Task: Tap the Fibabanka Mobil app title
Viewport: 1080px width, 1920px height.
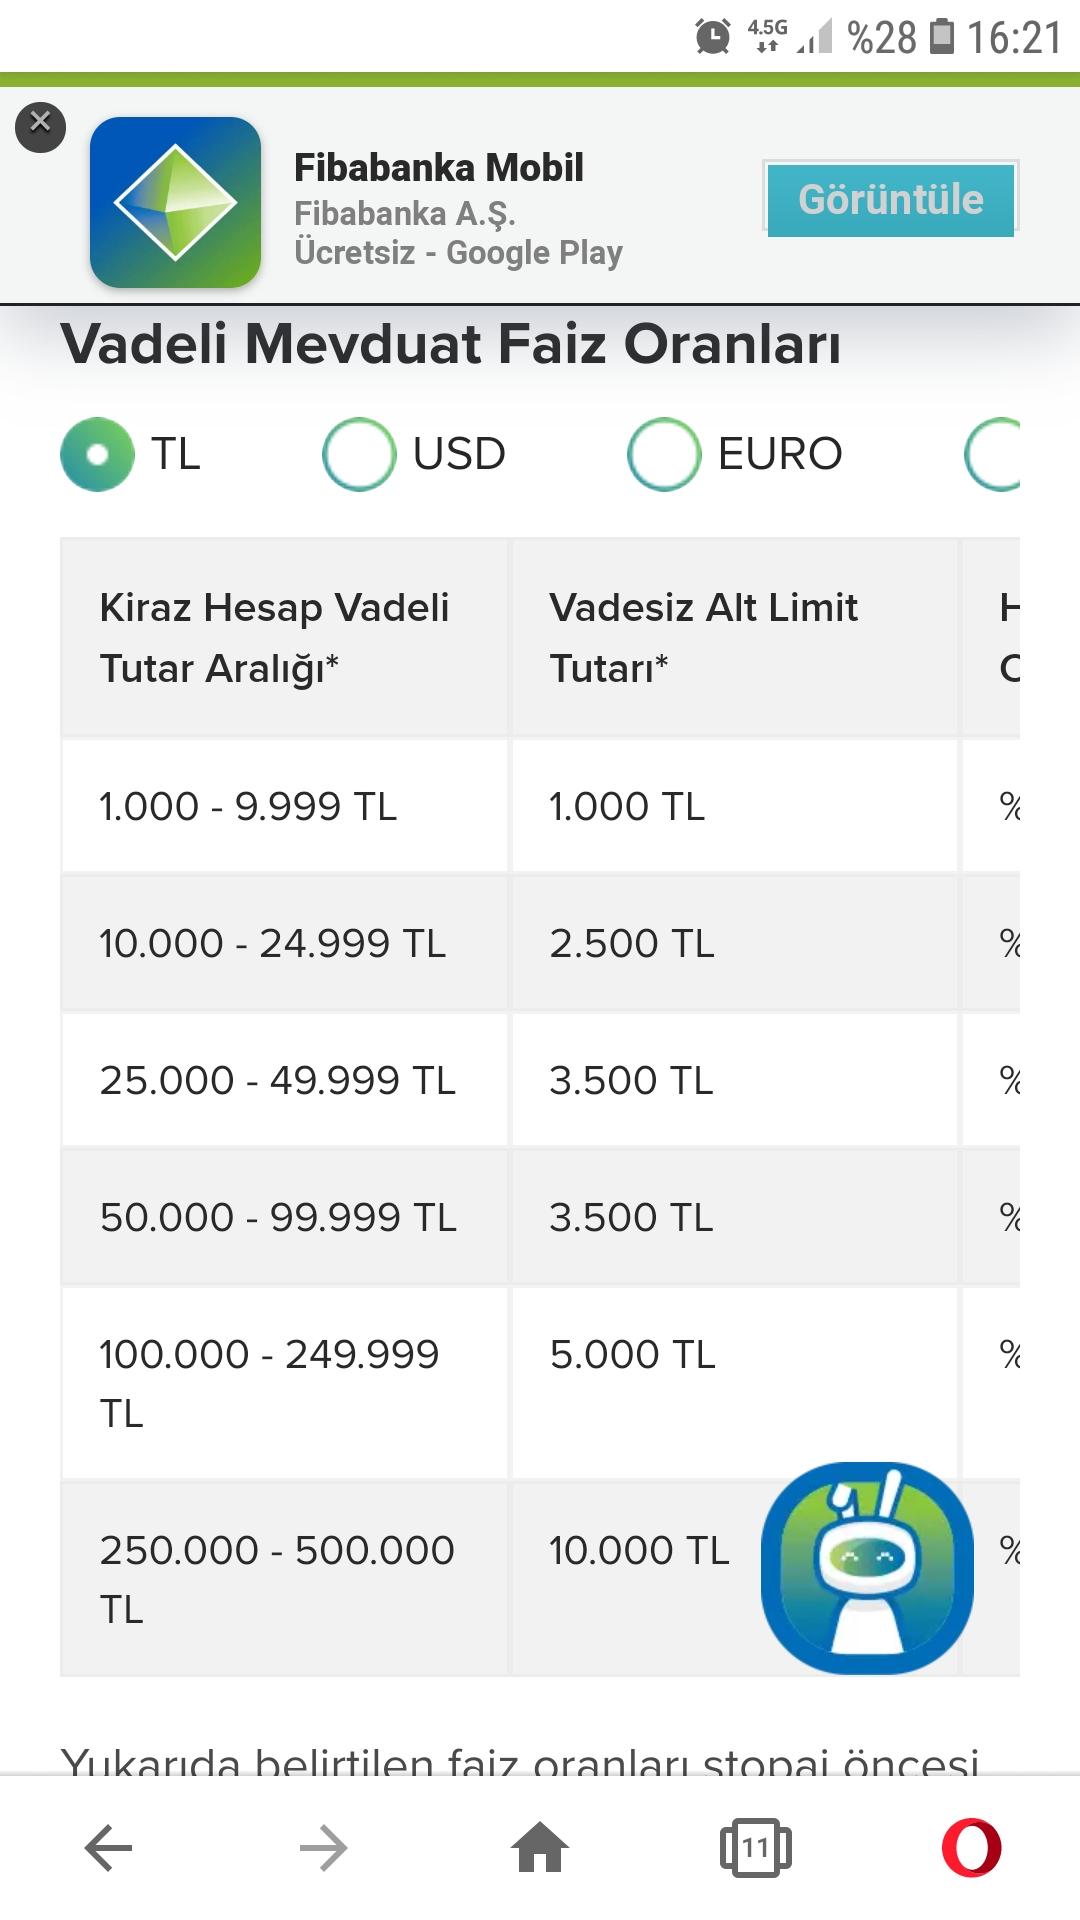Action: pos(438,168)
